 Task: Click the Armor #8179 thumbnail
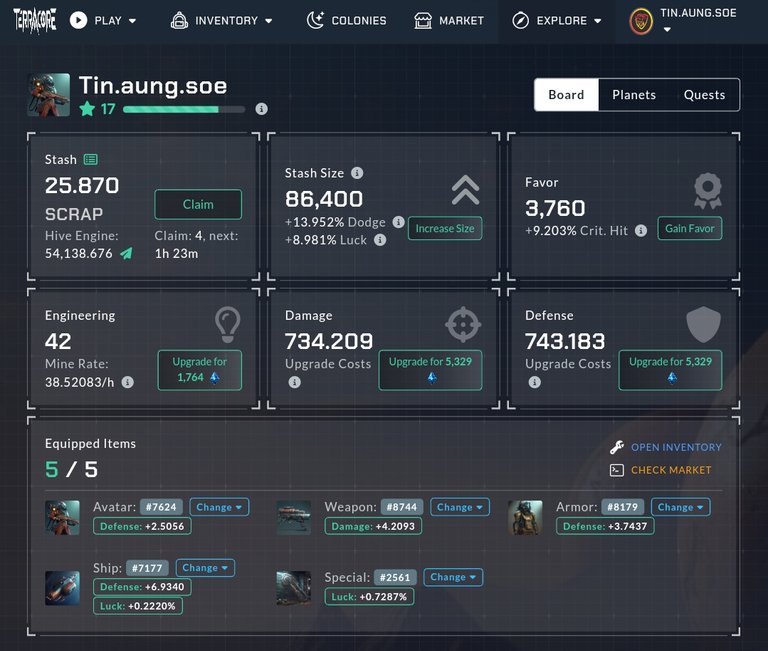(x=525, y=517)
